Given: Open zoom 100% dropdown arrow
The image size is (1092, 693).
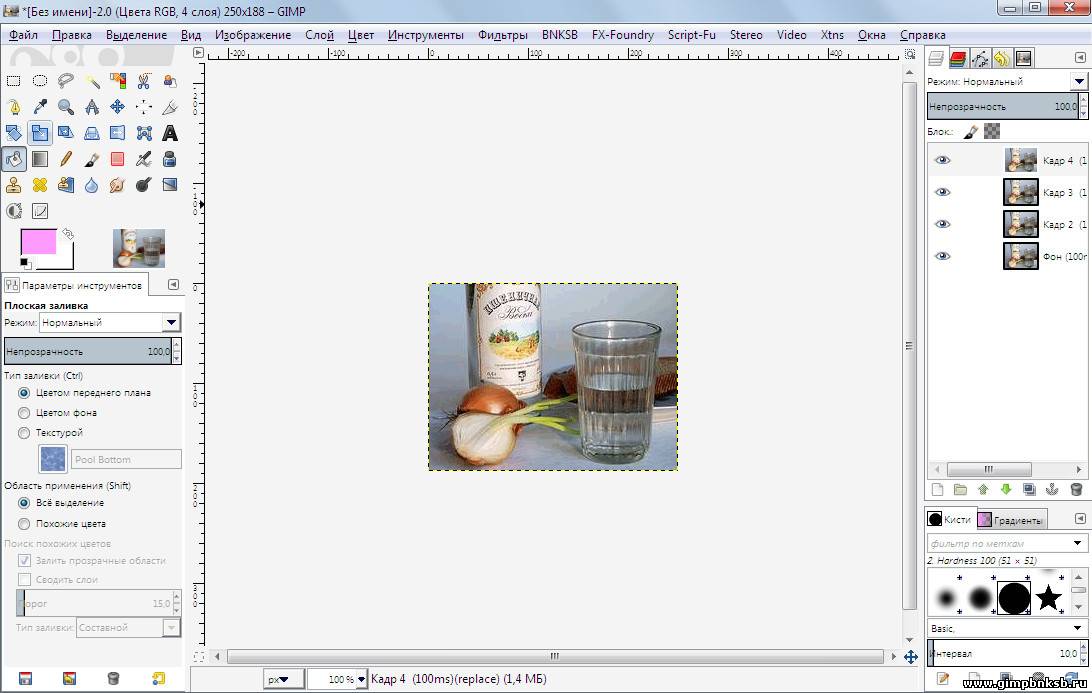Looking at the screenshot, I should point(361,679).
